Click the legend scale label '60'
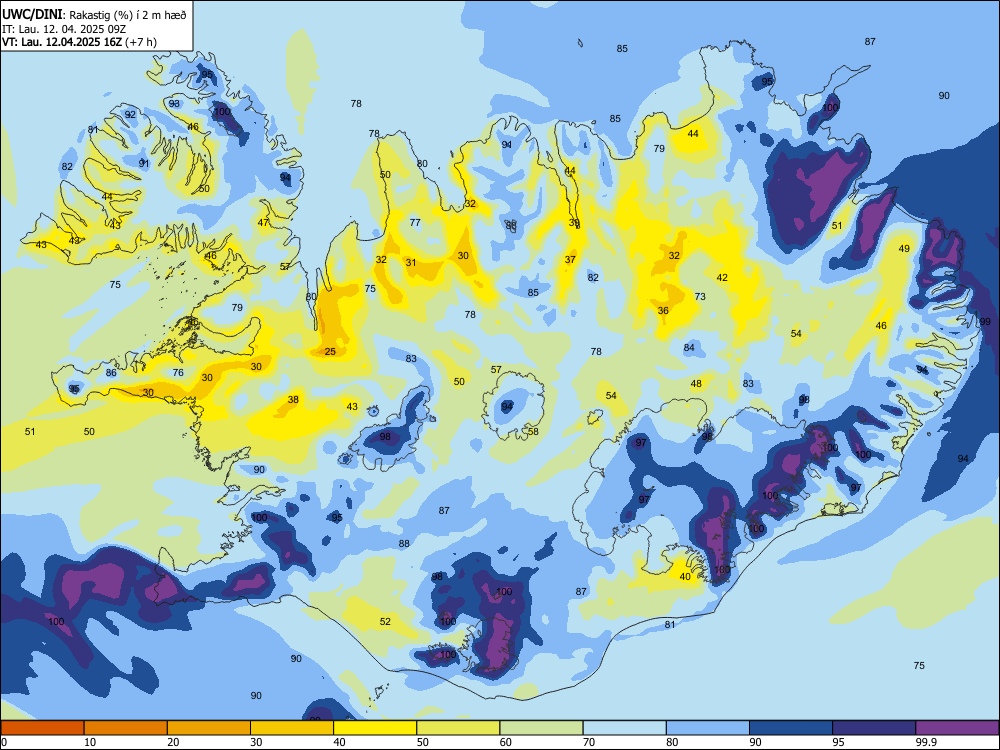Image resolution: width=1000 pixels, height=750 pixels. coord(505,742)
